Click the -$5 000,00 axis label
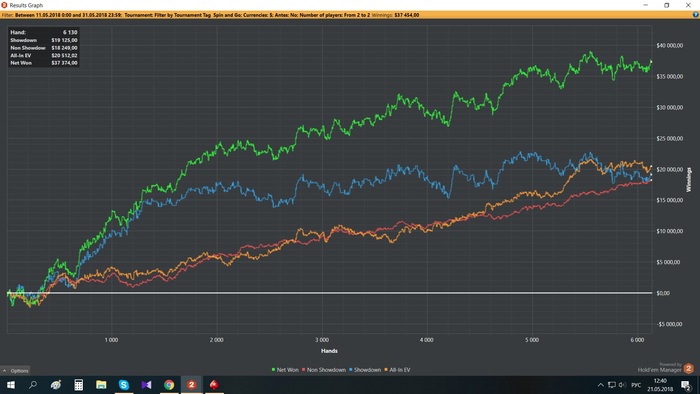The width and height of the screenshot is (700, 394). click(669, 324)
